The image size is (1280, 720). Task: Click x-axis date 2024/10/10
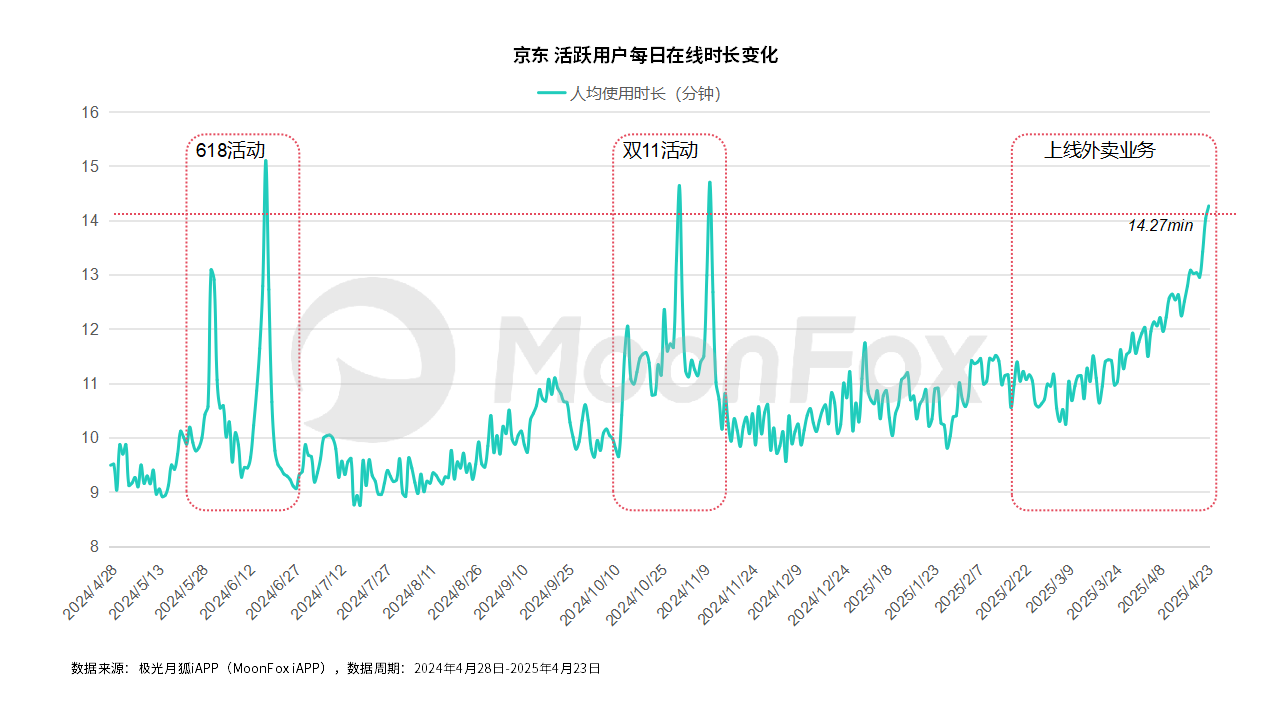[x=591, y=594]
